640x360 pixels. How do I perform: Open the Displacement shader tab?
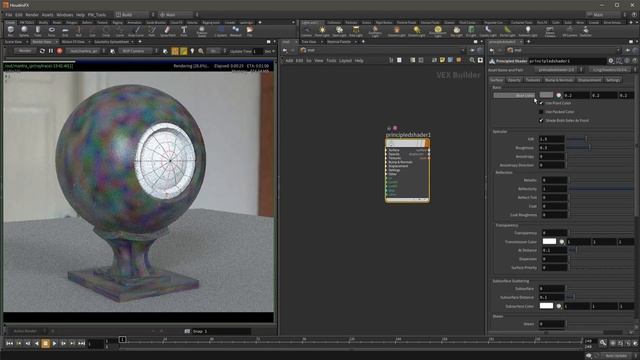[589, 80]
